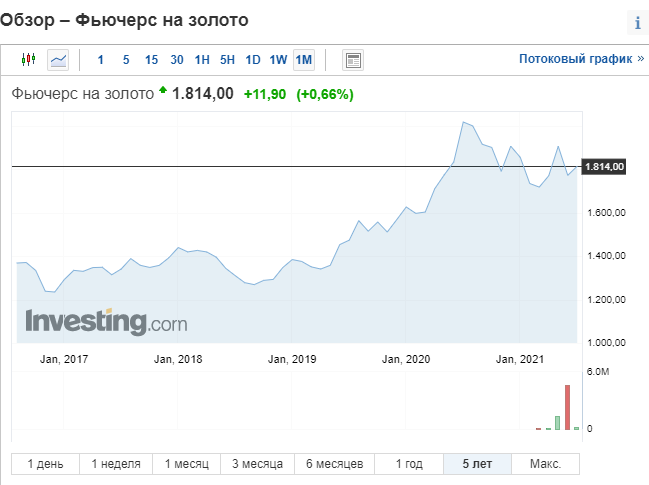This screenshot has width=649, height=485.
Task: Set interval to 5 minutes
Action: point(126,60)
